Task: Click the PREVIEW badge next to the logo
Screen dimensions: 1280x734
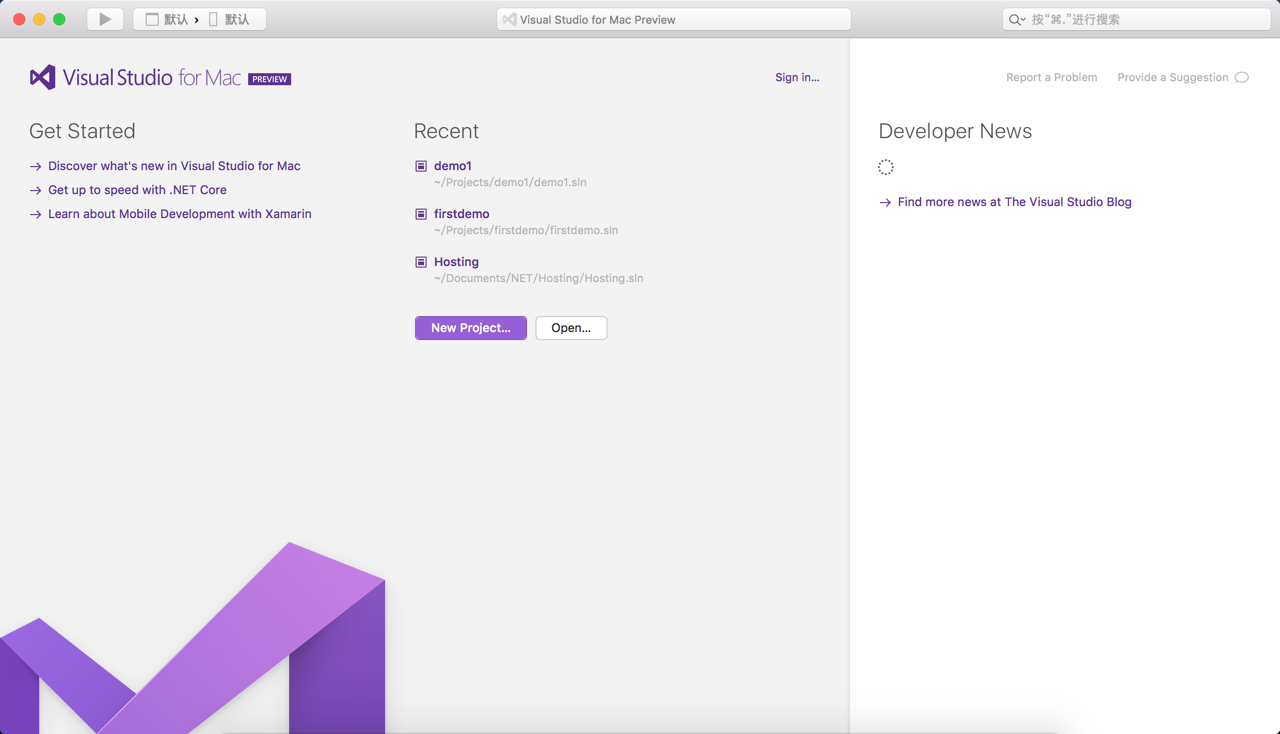Action: [270, 79]
